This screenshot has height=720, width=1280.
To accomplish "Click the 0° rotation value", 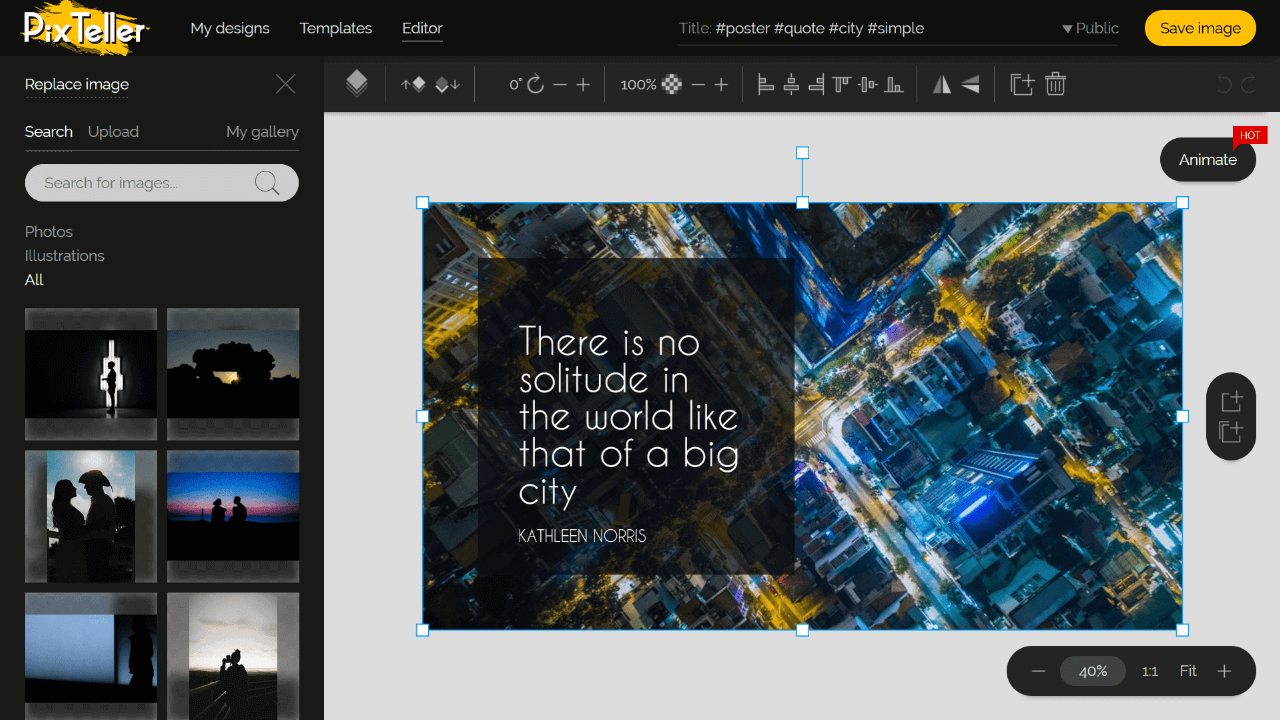I will [x=515, y=85].
